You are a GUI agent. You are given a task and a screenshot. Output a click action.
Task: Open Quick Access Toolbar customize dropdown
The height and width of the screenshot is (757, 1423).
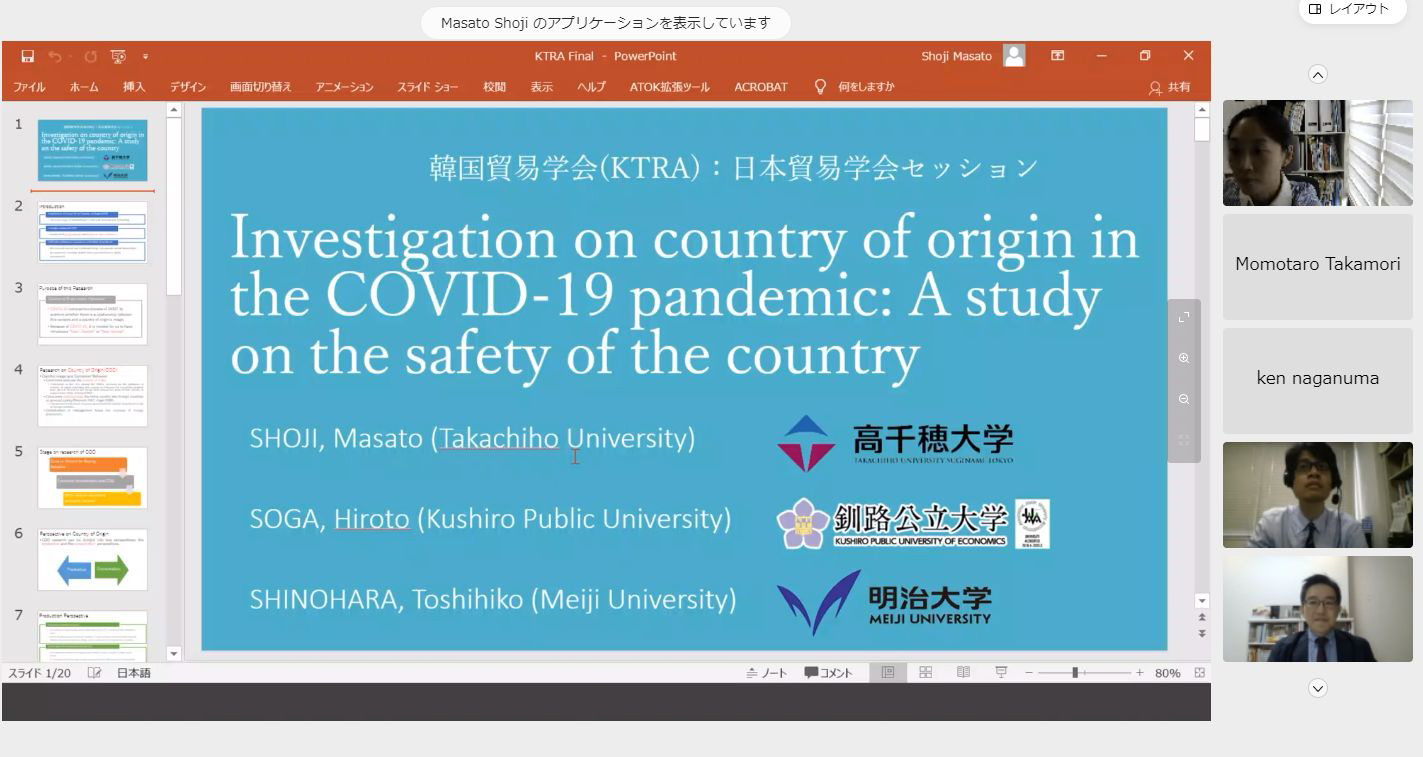[145, 56]
